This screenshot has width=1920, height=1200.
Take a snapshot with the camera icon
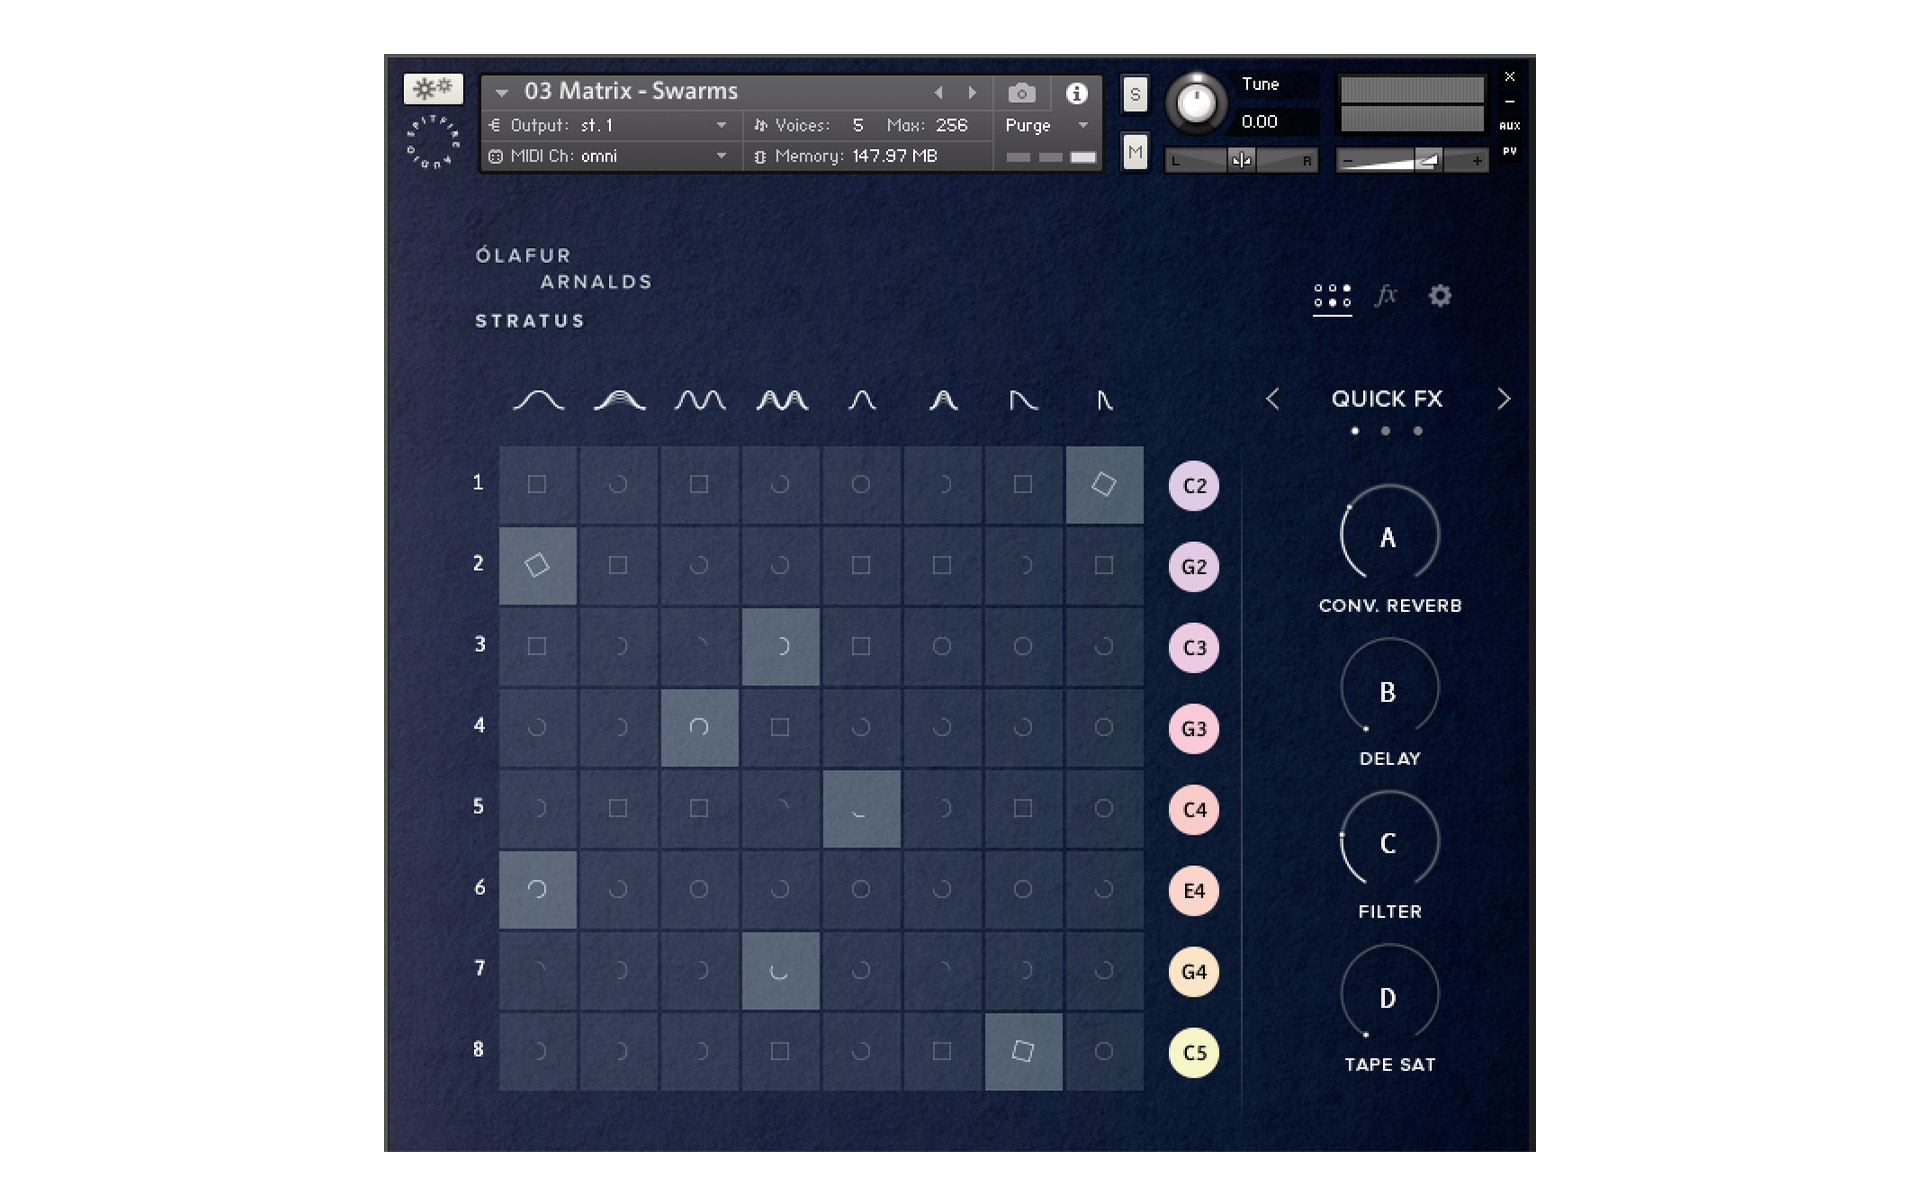1020,92
